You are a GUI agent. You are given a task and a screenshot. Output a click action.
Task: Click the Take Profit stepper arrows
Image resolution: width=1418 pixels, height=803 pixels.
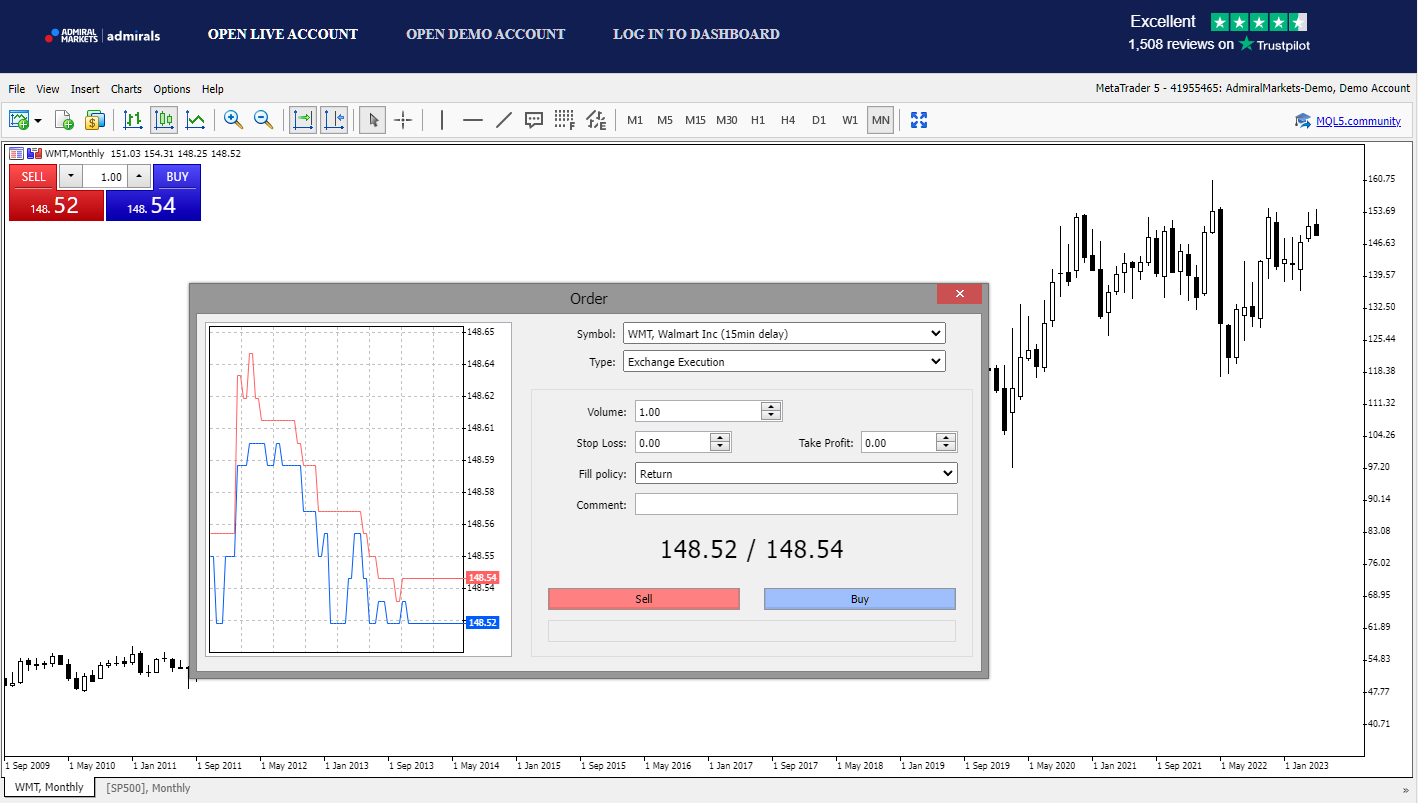(946, 442)
